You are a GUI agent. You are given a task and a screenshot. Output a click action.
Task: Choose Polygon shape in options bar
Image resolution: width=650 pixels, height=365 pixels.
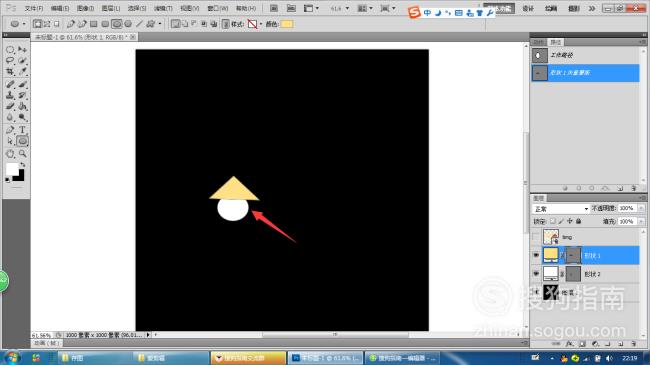(128, 24)
